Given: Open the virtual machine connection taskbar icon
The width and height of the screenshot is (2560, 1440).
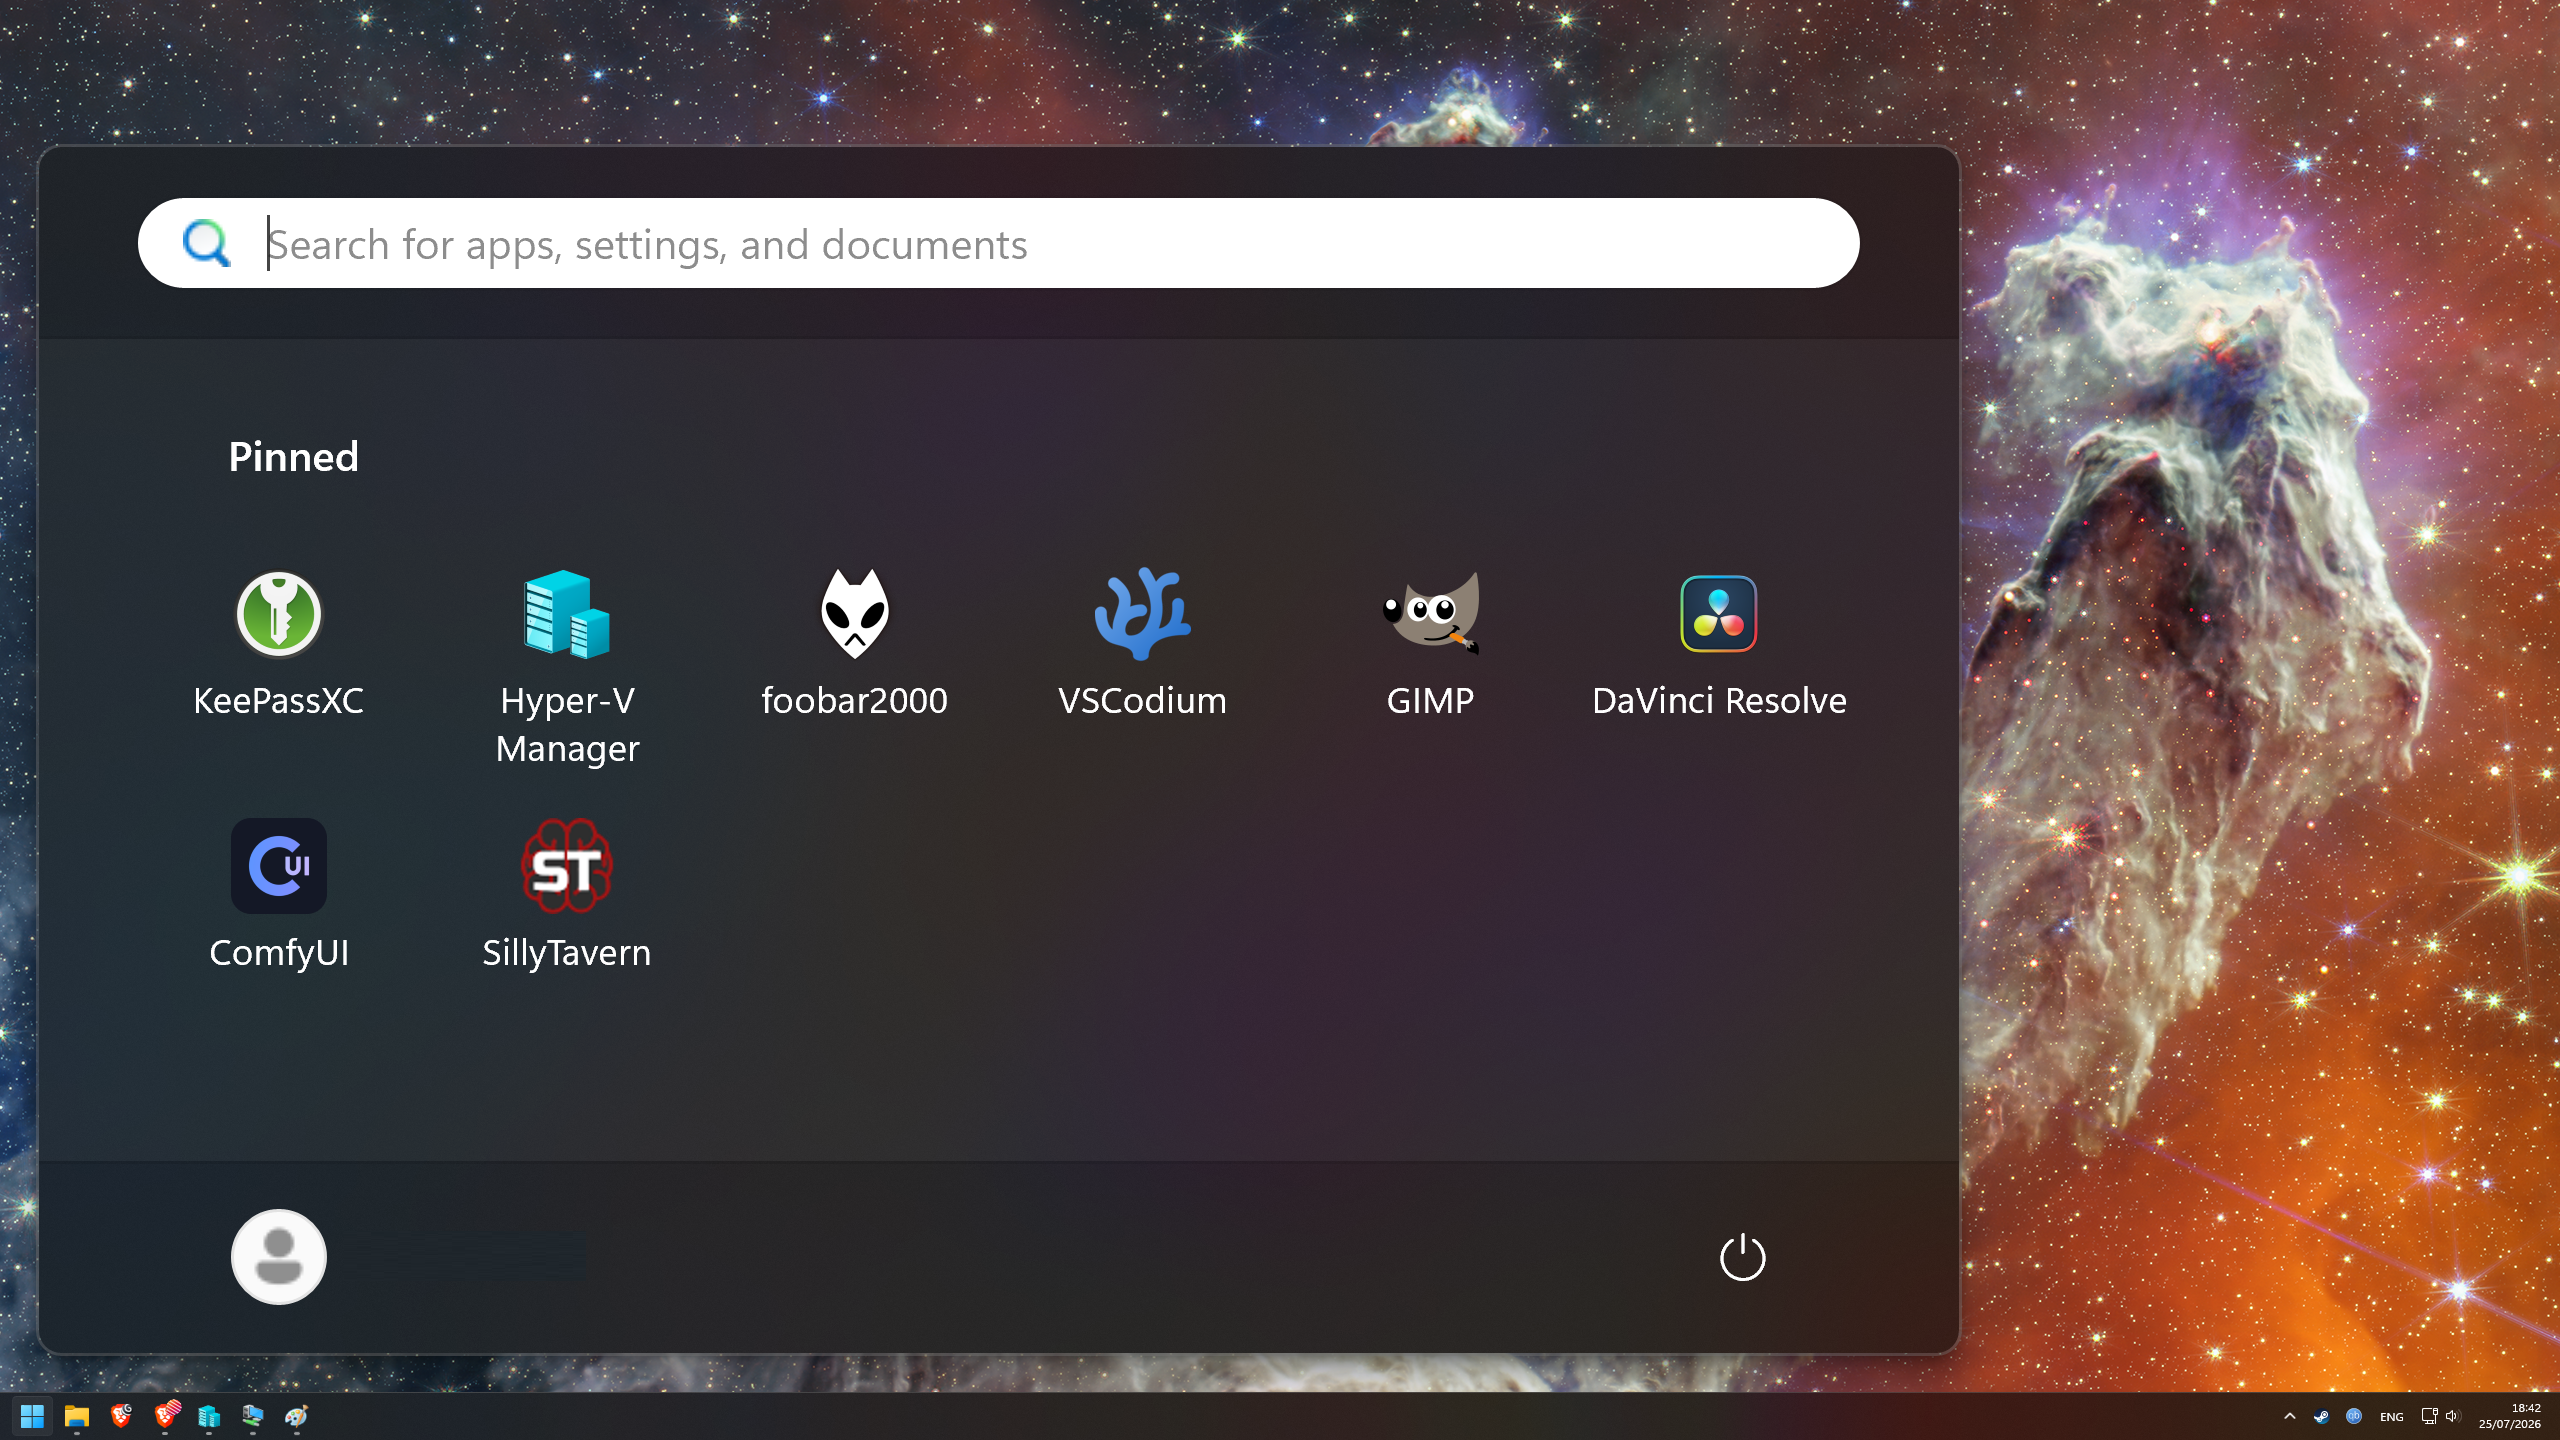Looking at the screenshot, I should [253, 1416].
